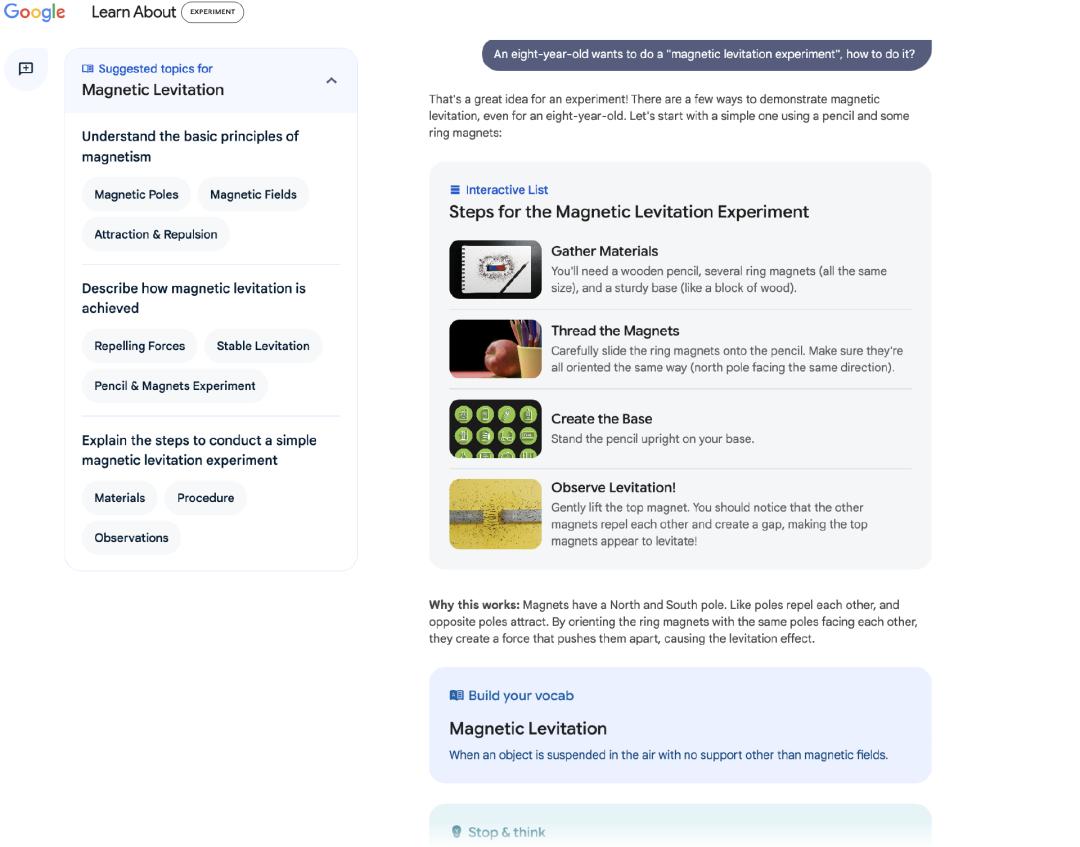Open the Stable Levitation topic
Viewport: 1080px width, 847px height.
coord(263,346)
